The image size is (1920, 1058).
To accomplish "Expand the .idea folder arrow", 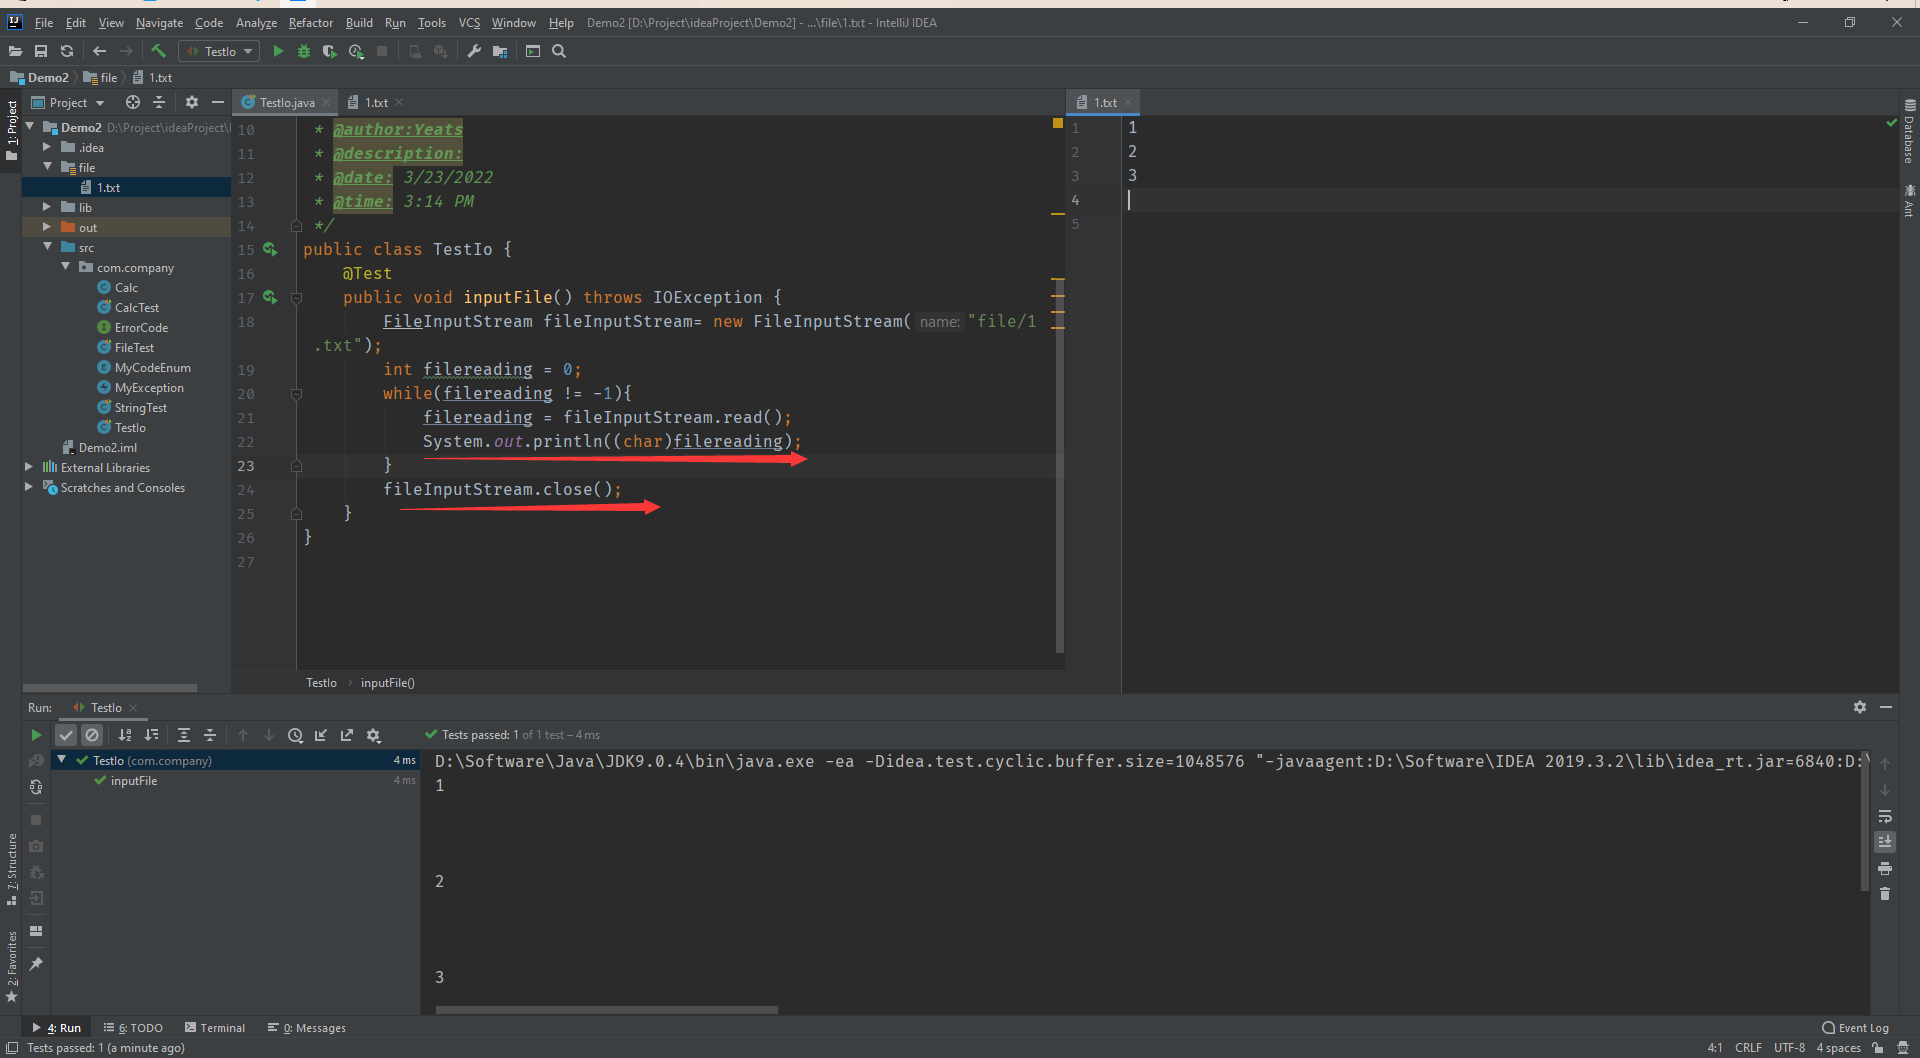I will [47, 147].
